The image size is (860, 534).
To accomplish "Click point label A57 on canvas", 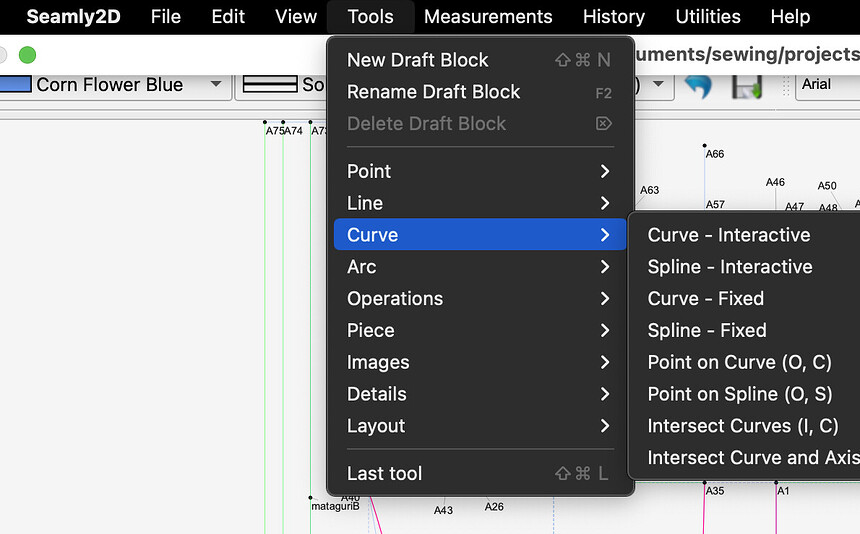I will (715, 204).
